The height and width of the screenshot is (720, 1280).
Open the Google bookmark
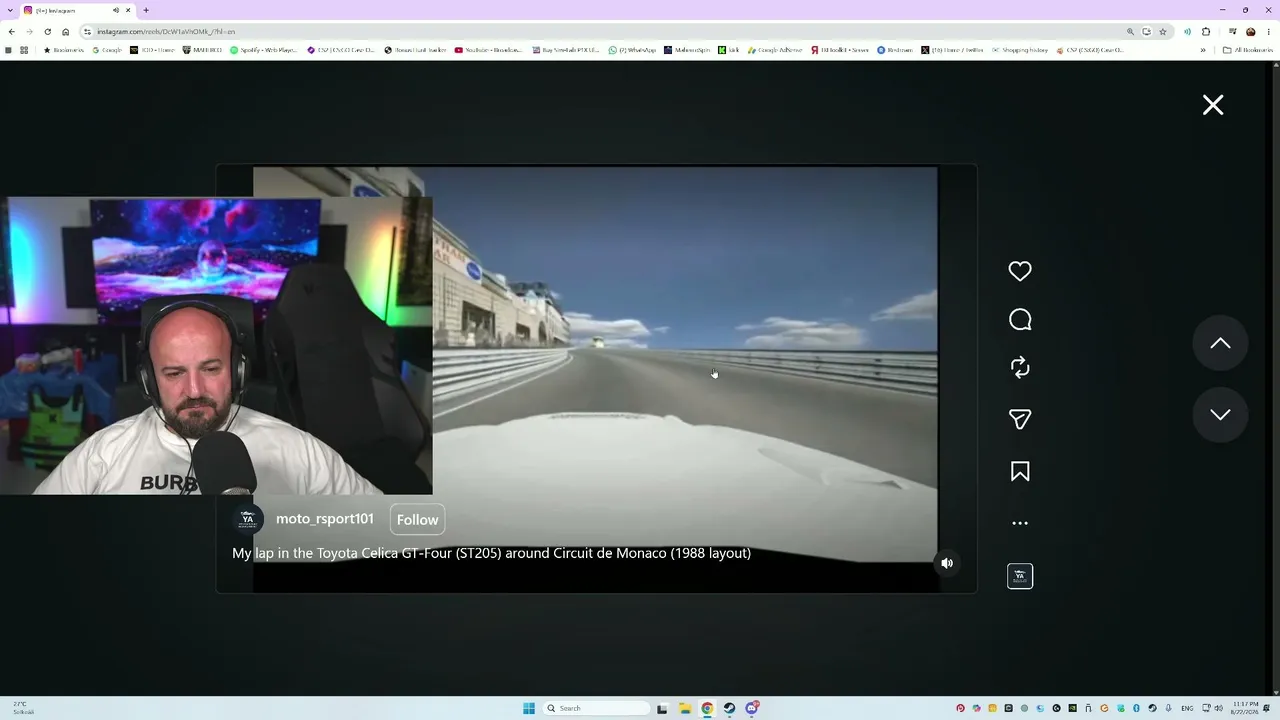[x=107, y=50]
